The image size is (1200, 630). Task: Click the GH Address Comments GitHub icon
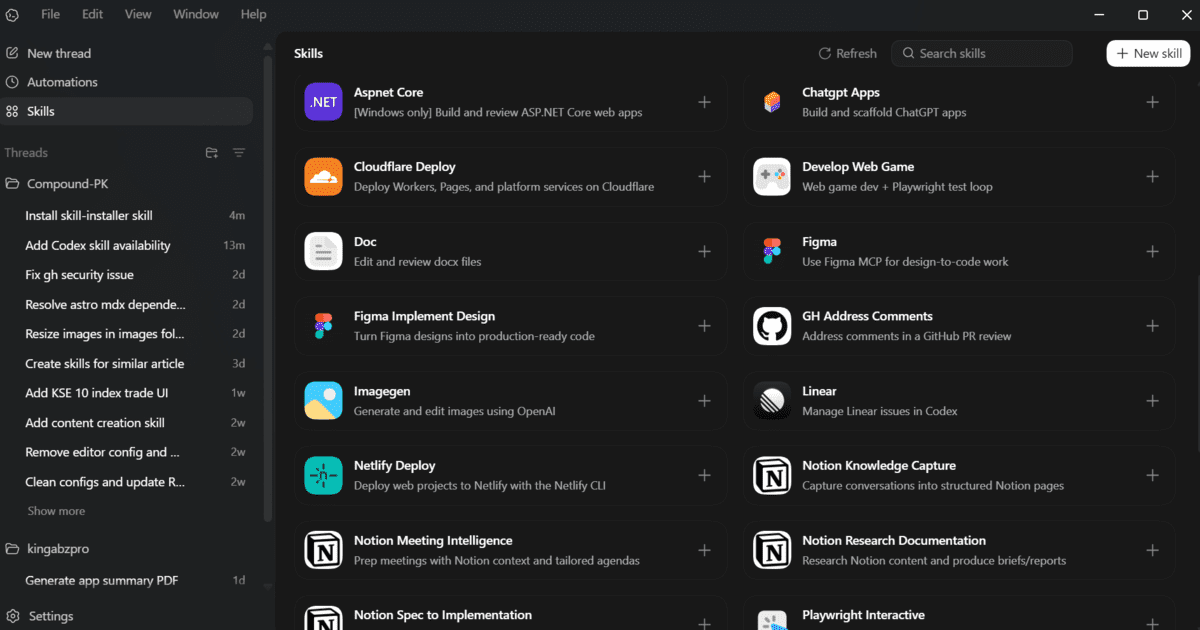click(x=771, y=326)
